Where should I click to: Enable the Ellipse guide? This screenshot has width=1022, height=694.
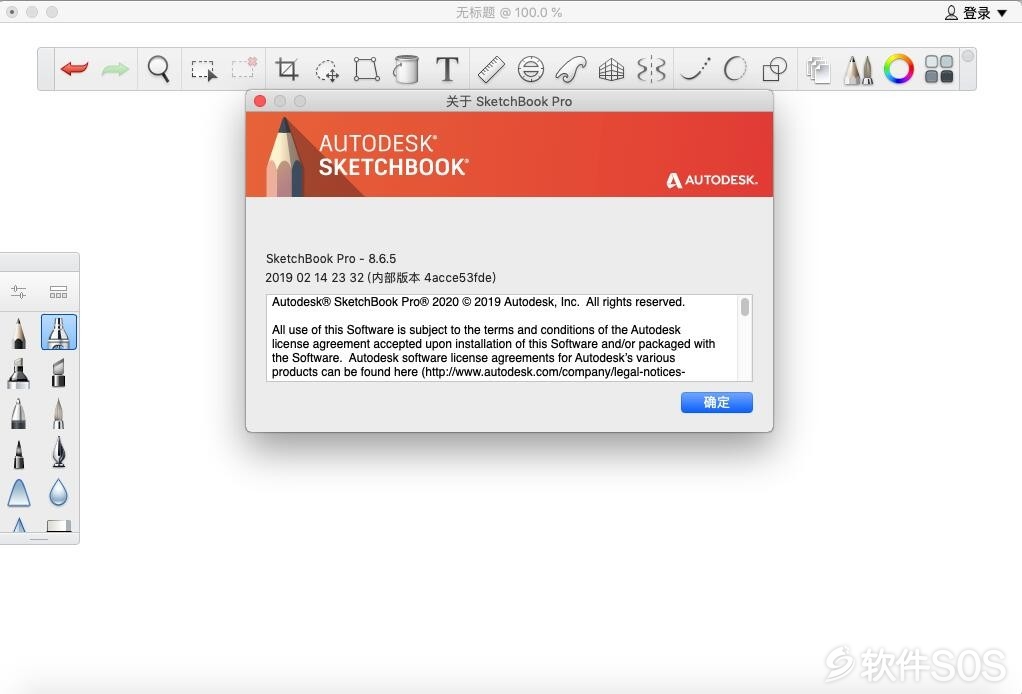click(x=531, y=69)
